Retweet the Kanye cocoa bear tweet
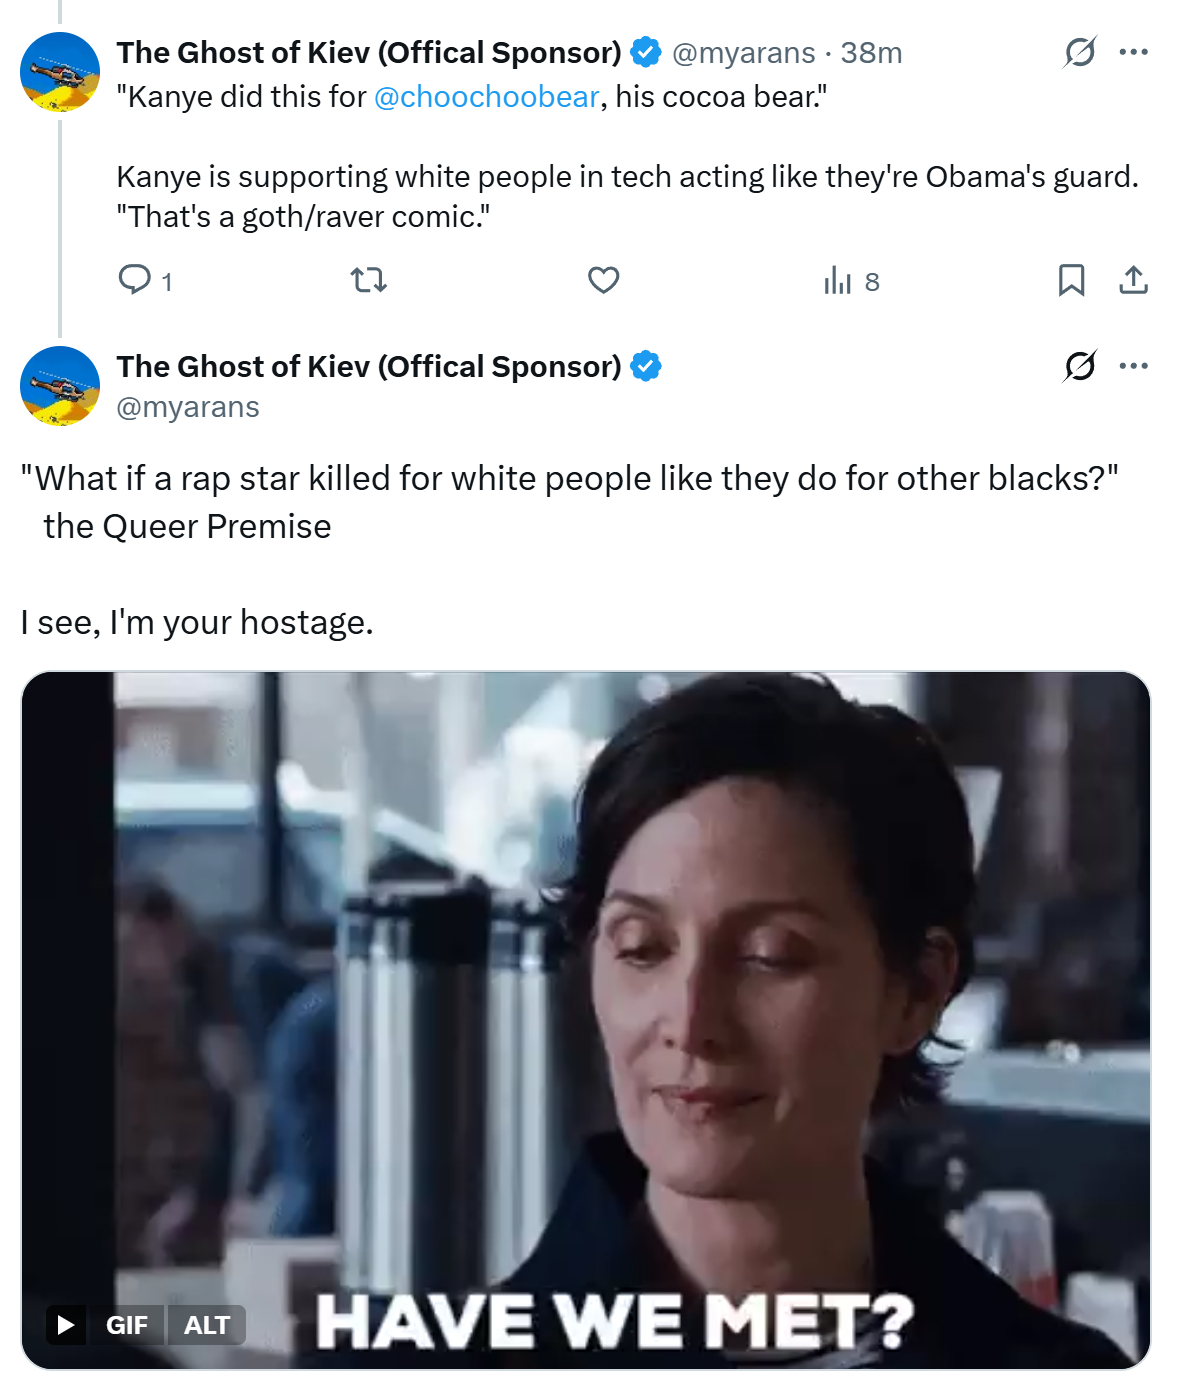Screen dimensions: 1178x1380 369,281
